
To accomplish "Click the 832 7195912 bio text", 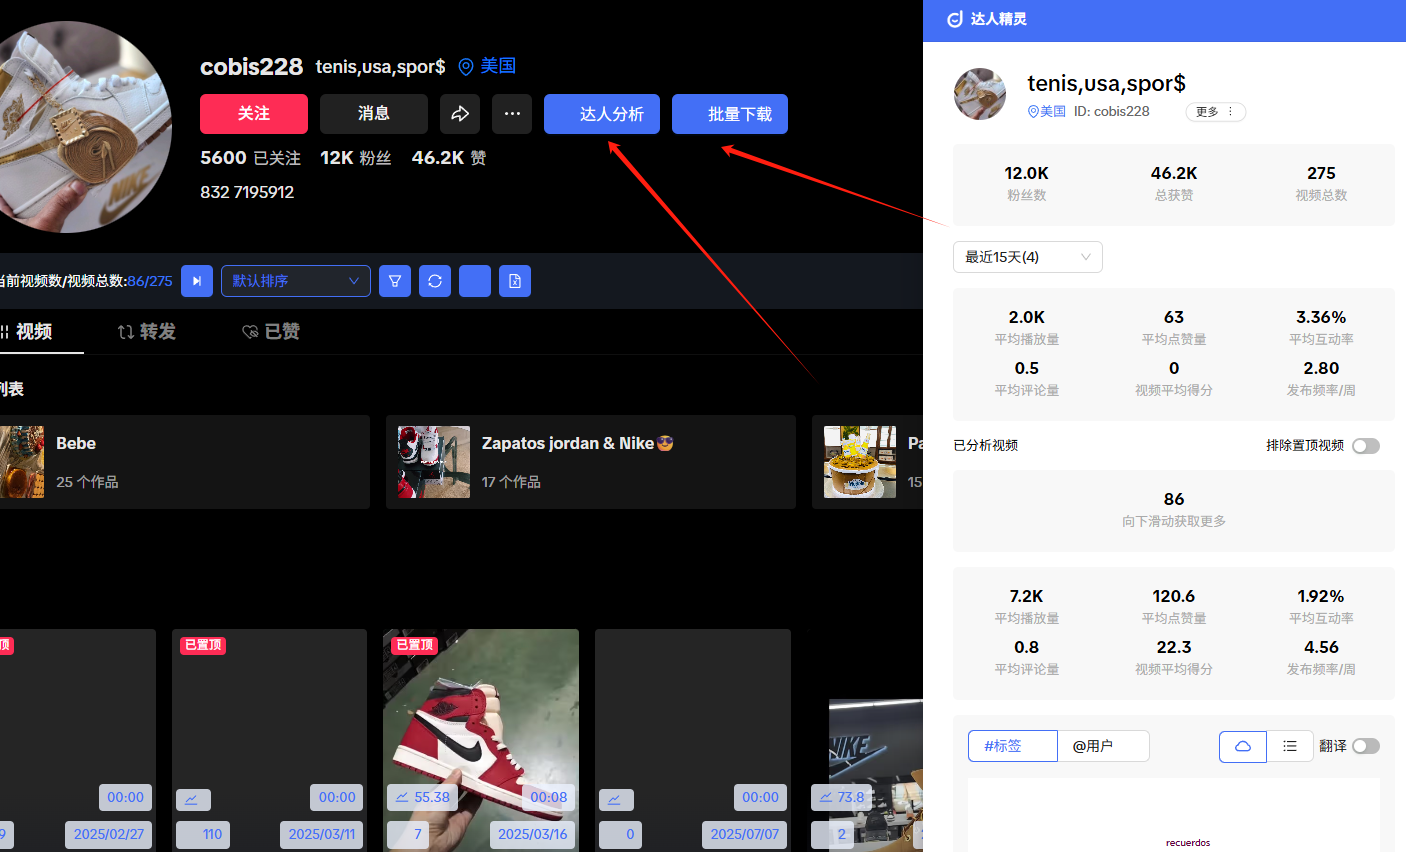I will 247,192.
